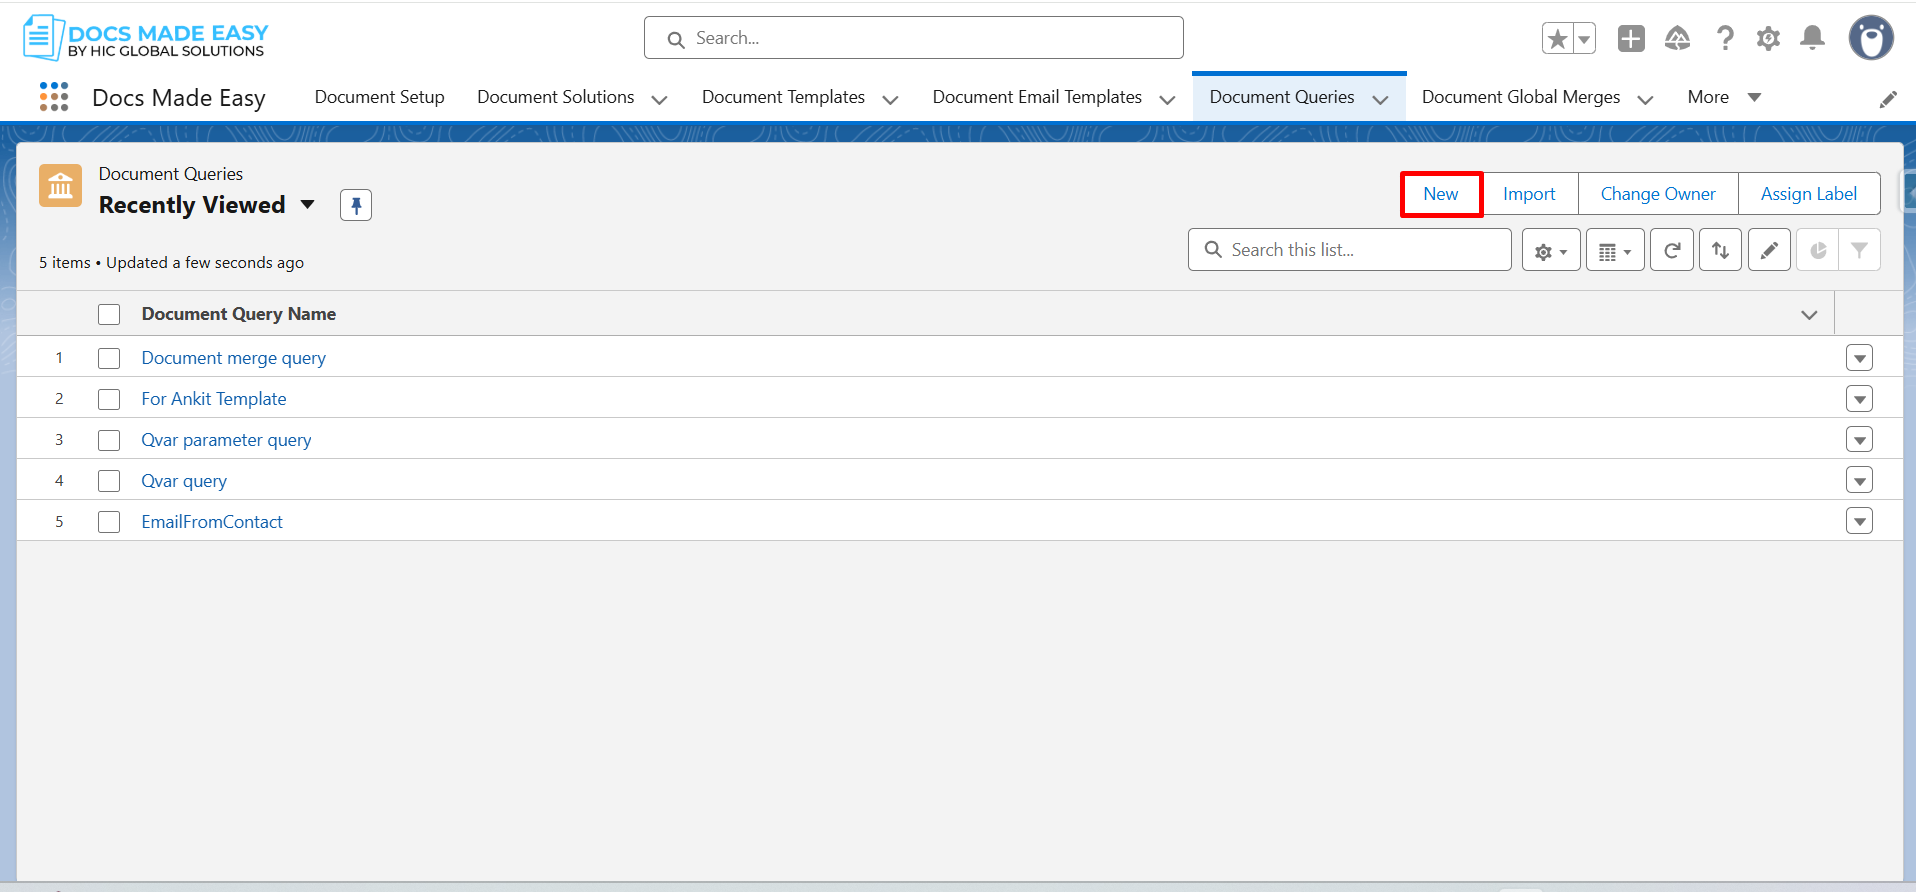Click the New button

[x=1440, y=194]
